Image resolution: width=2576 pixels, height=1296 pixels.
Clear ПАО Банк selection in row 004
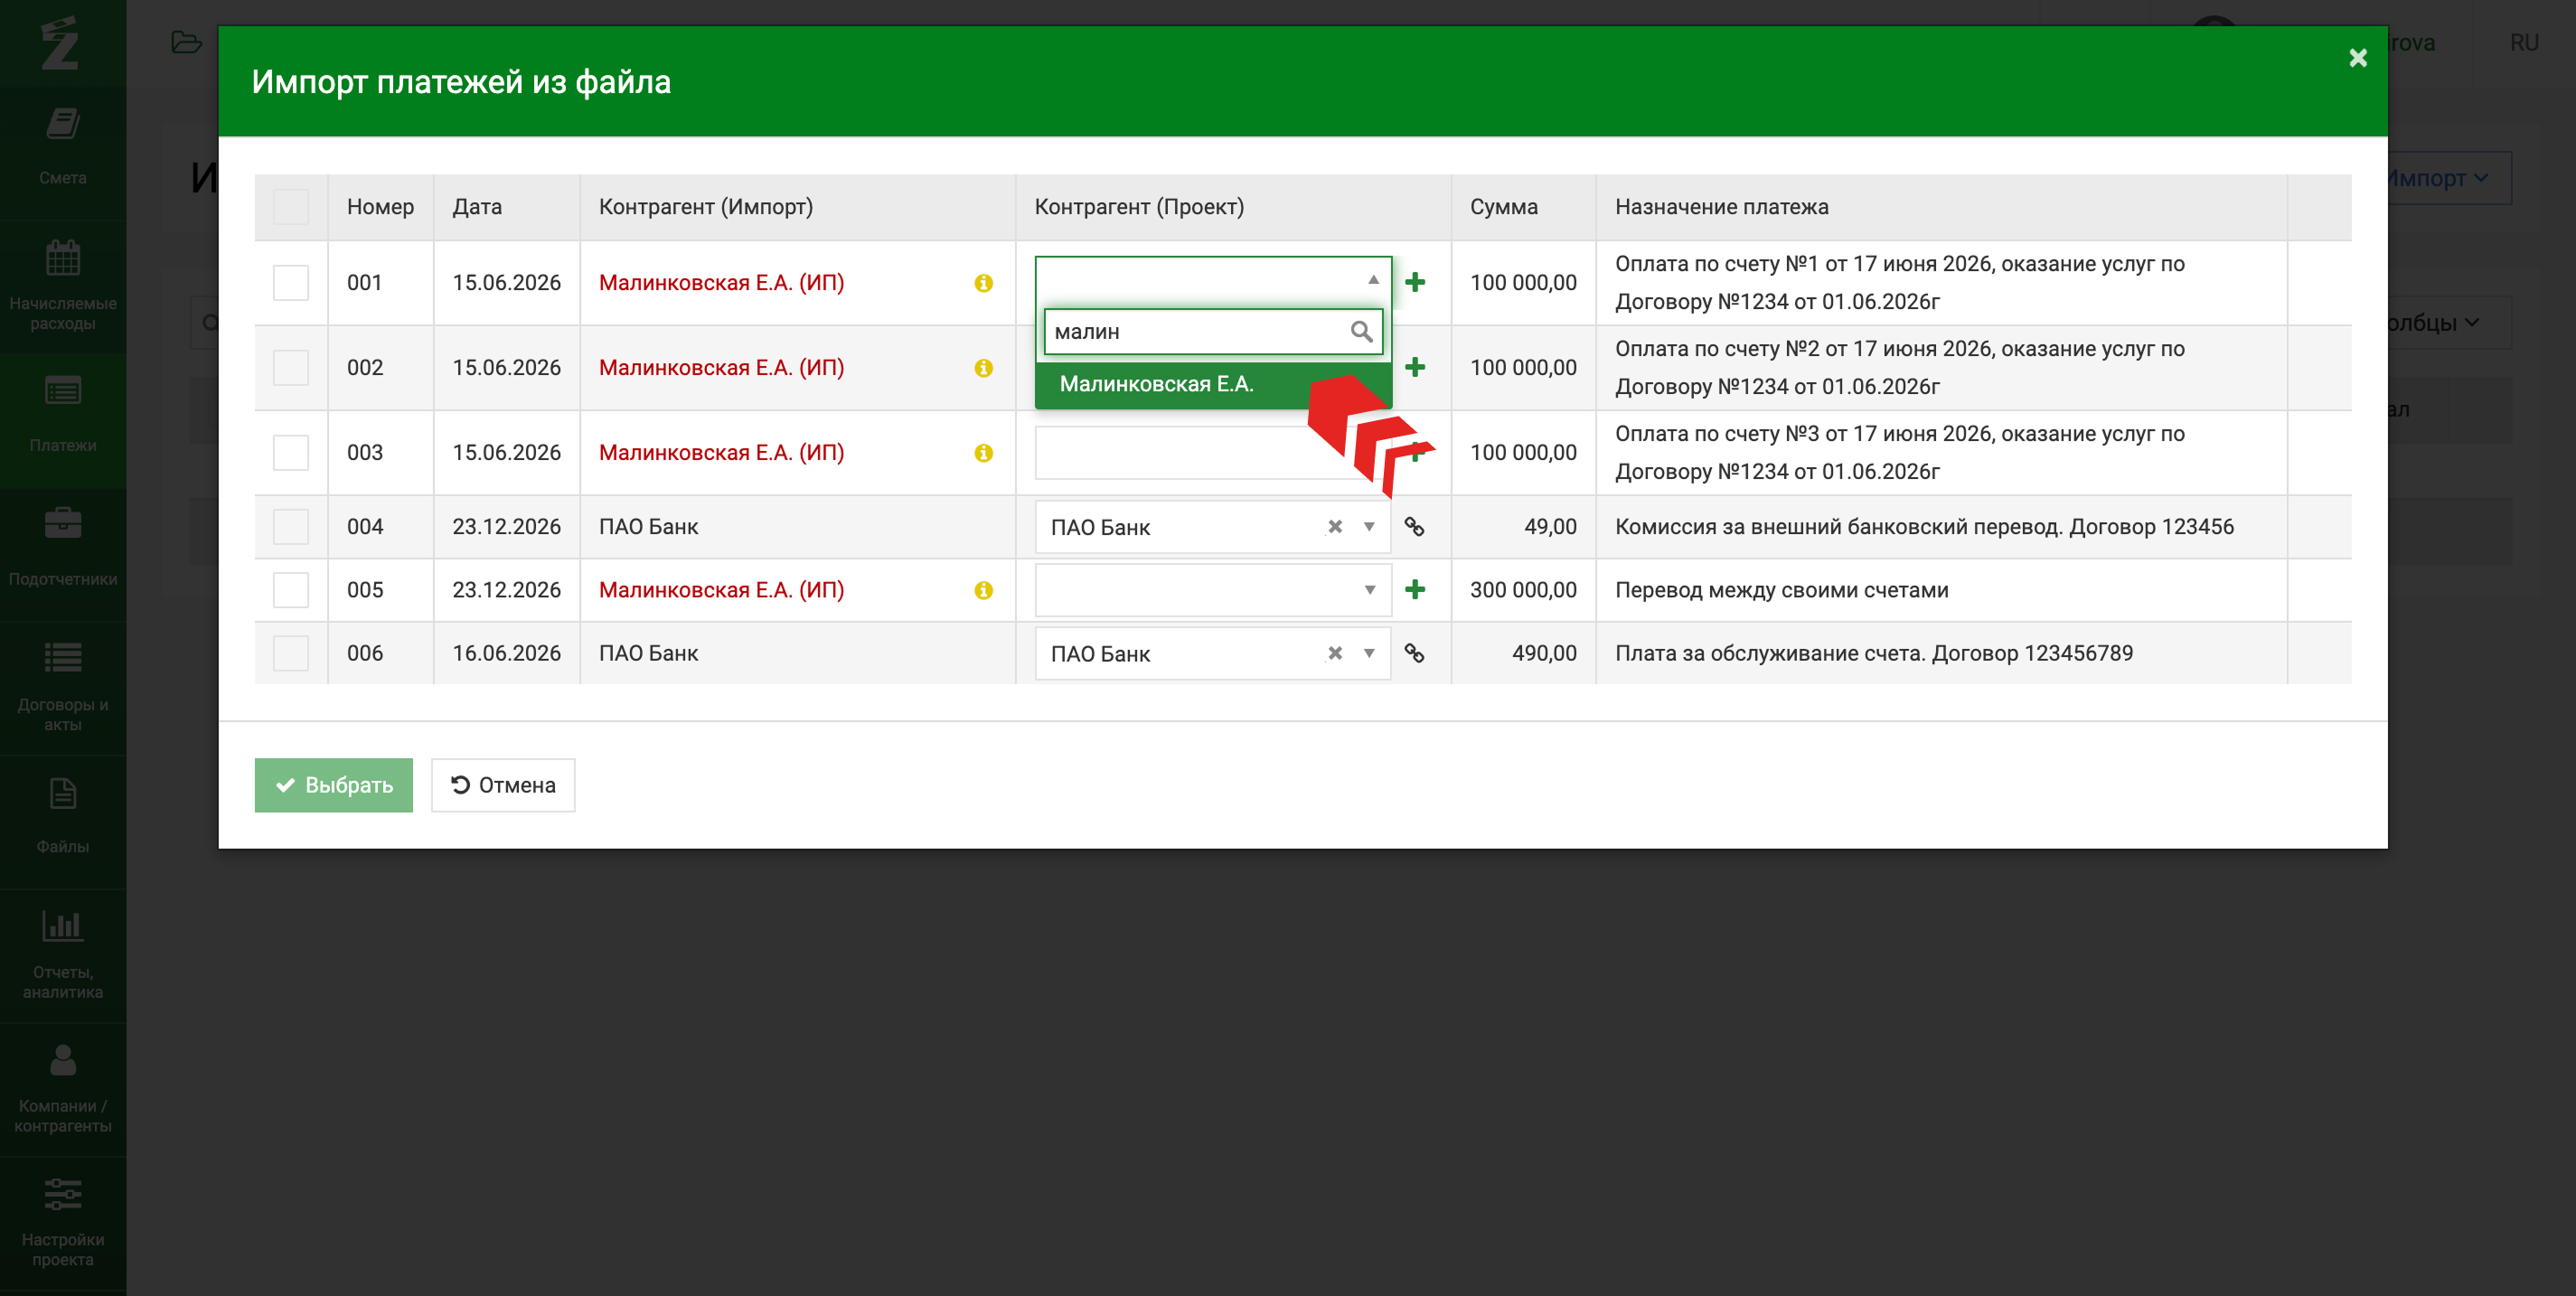click(x=1335, y=527)
